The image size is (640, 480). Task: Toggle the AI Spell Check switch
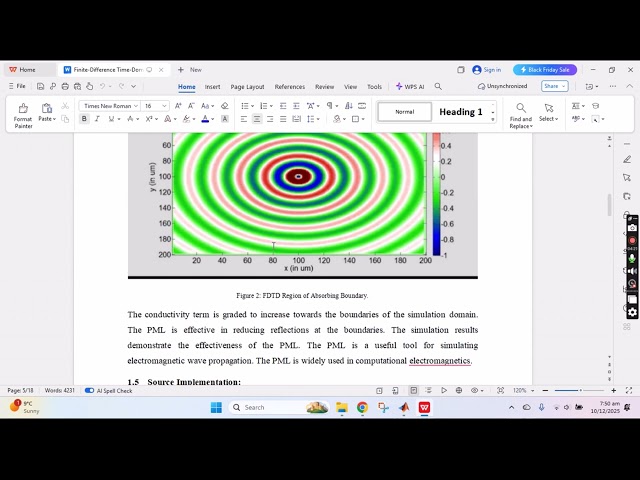click(x=89, y=391)
